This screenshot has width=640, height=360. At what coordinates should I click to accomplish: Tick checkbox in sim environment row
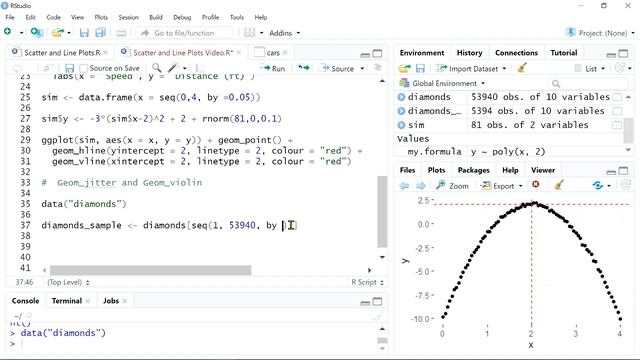click(617, 125)
